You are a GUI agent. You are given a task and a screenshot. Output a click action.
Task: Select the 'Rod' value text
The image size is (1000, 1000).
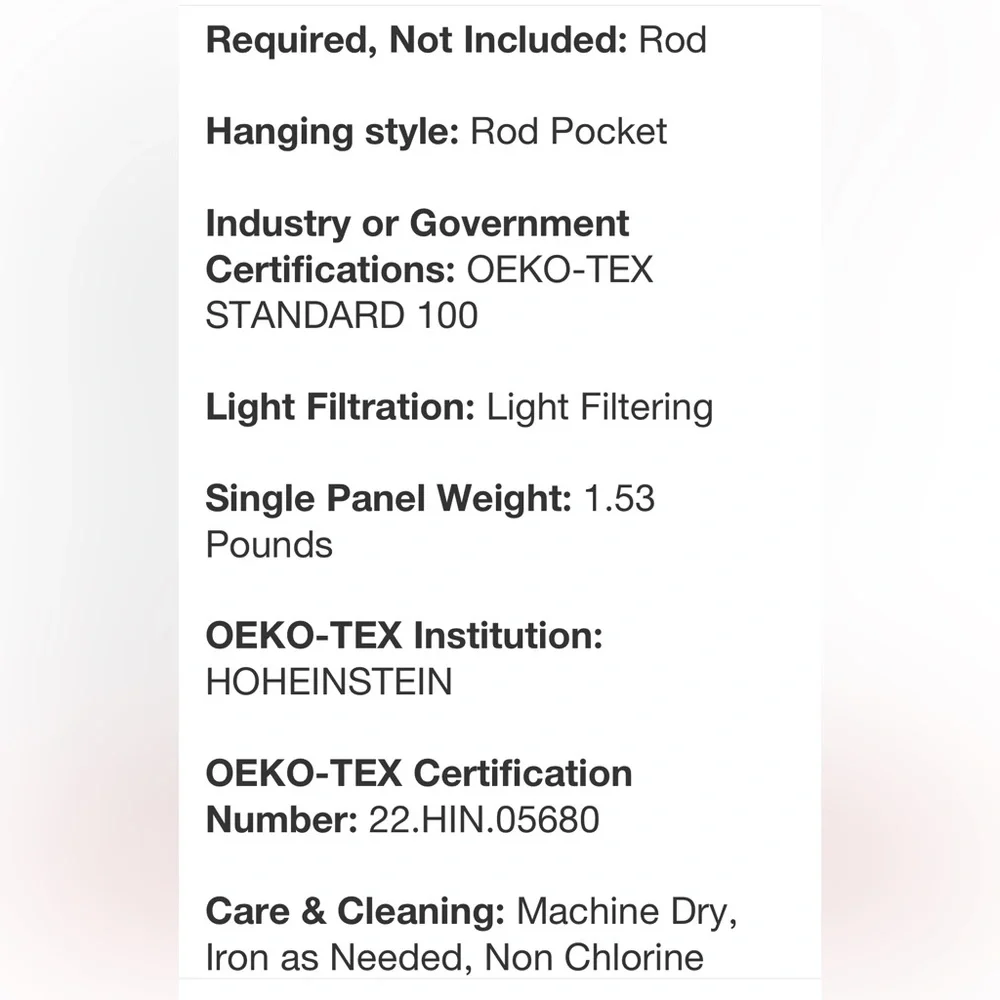click(x=673, y=41)
